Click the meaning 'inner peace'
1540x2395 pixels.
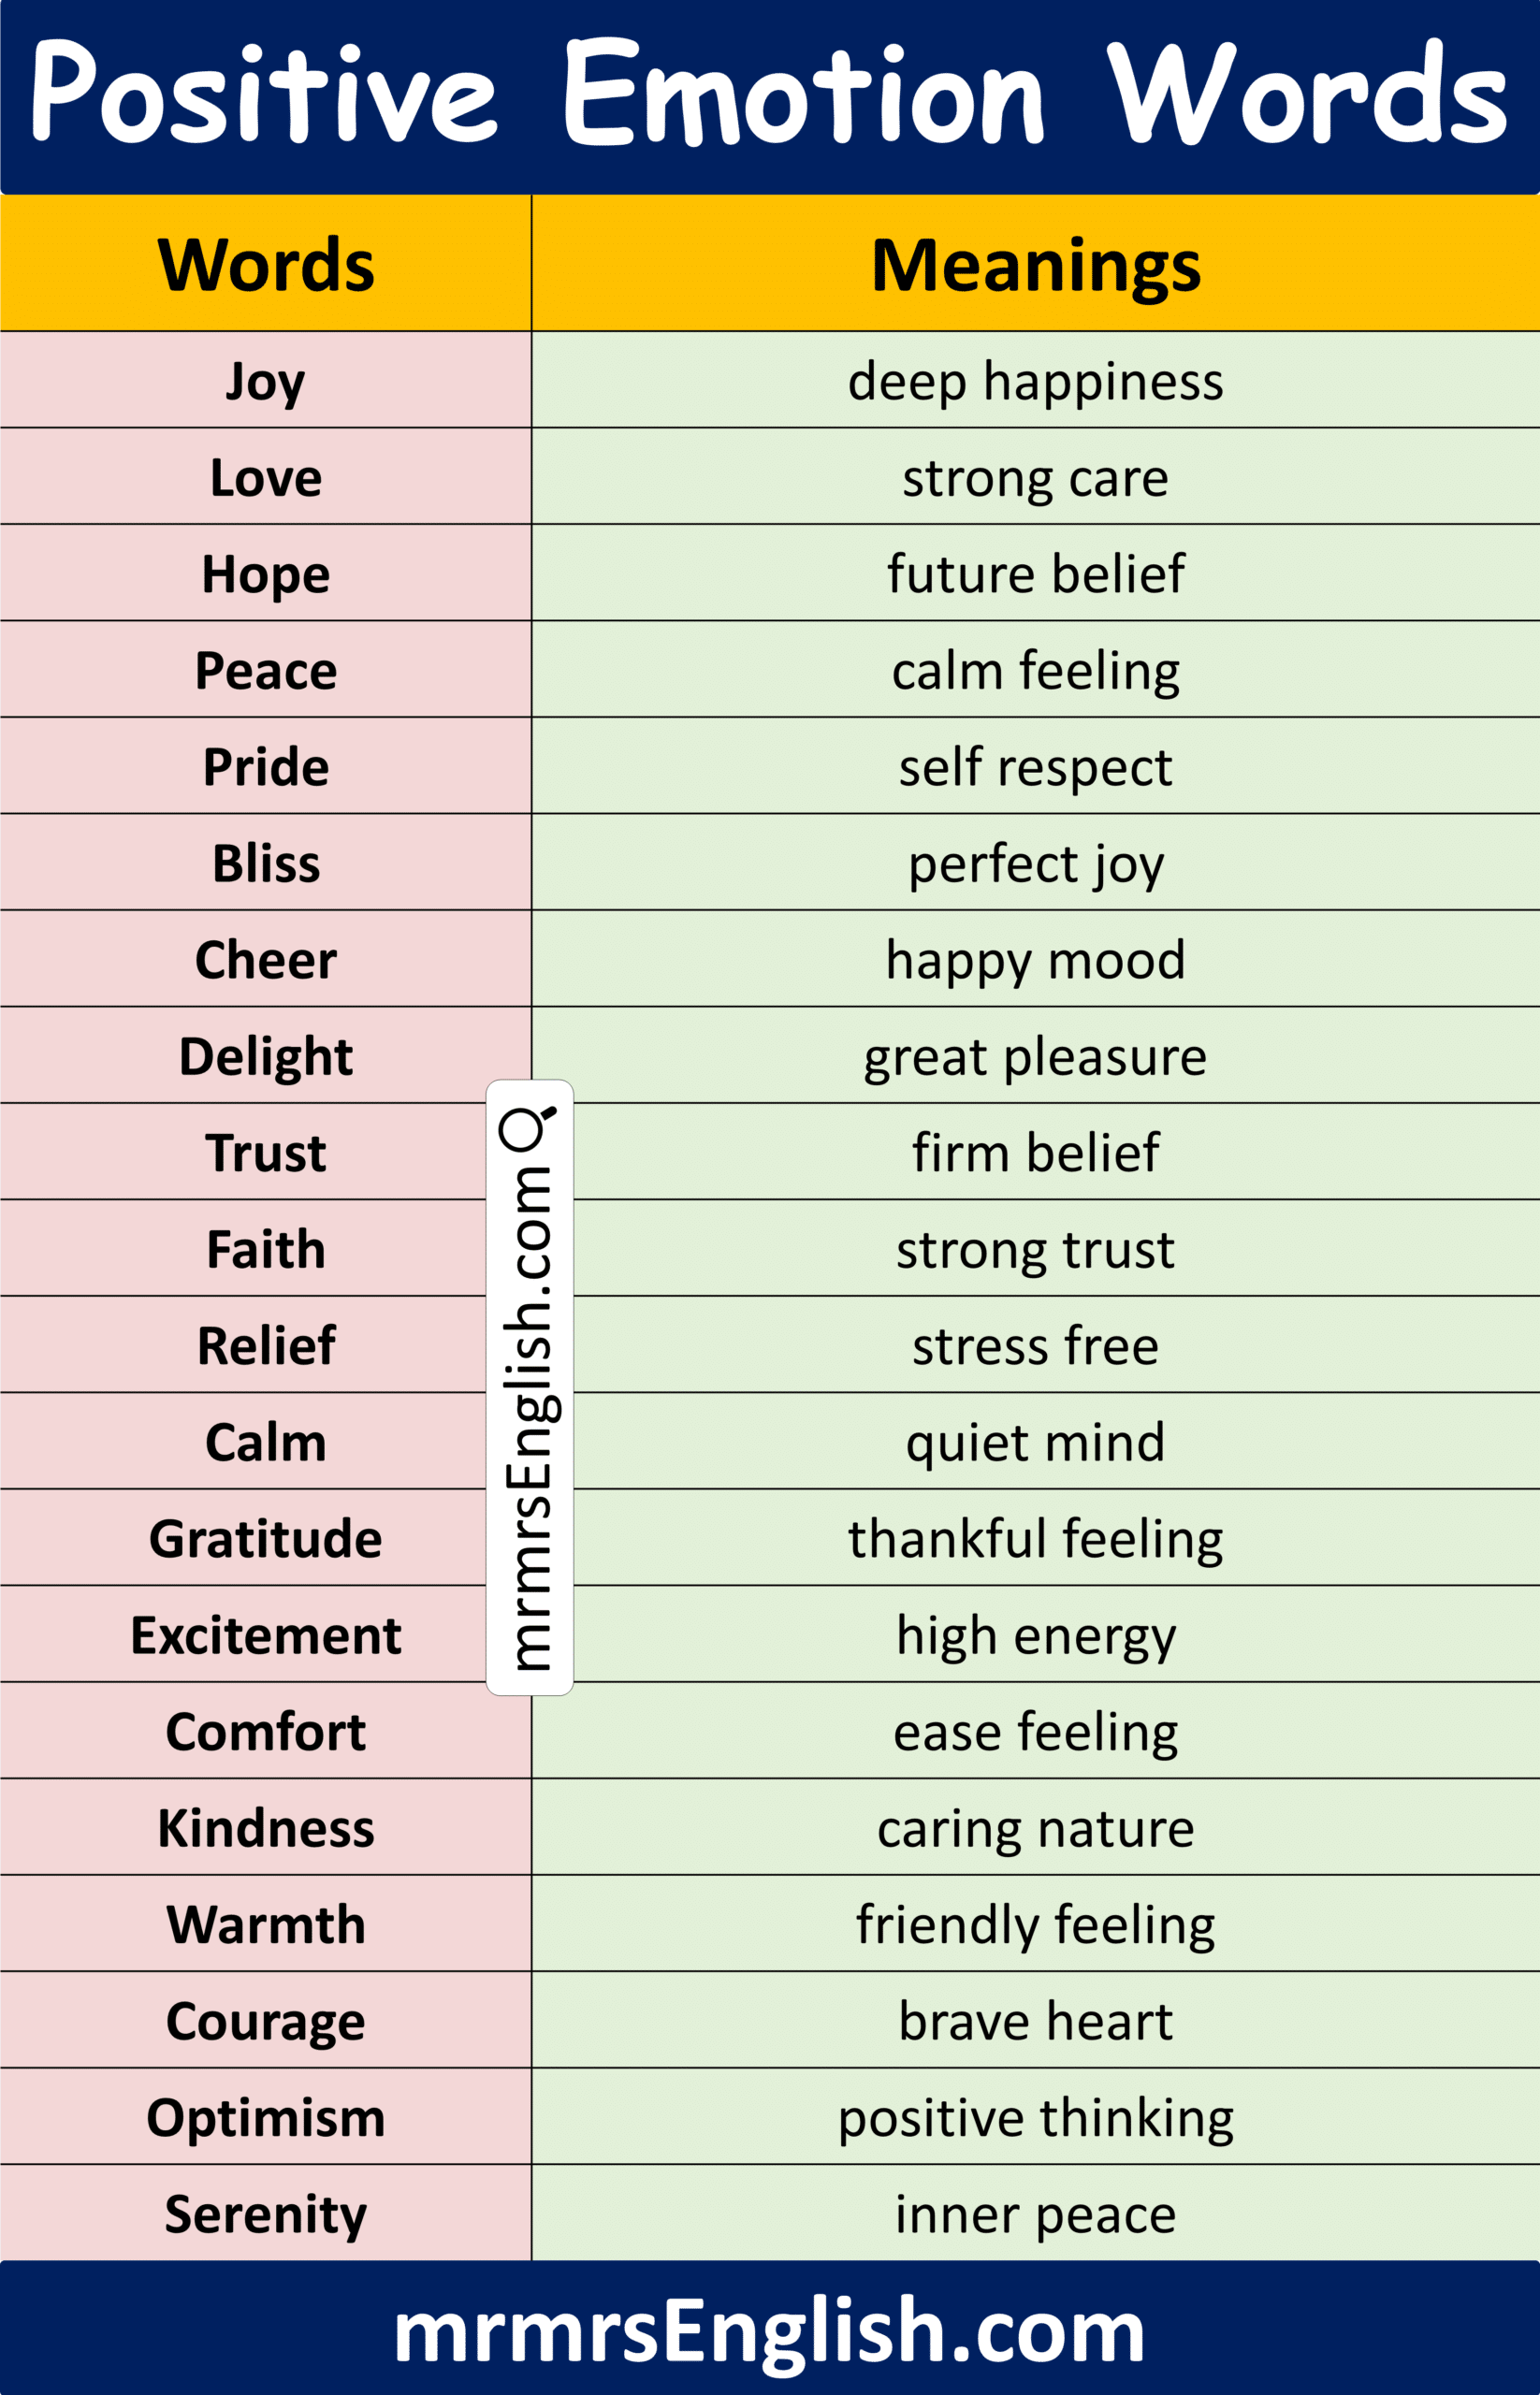[1035, 2214]
